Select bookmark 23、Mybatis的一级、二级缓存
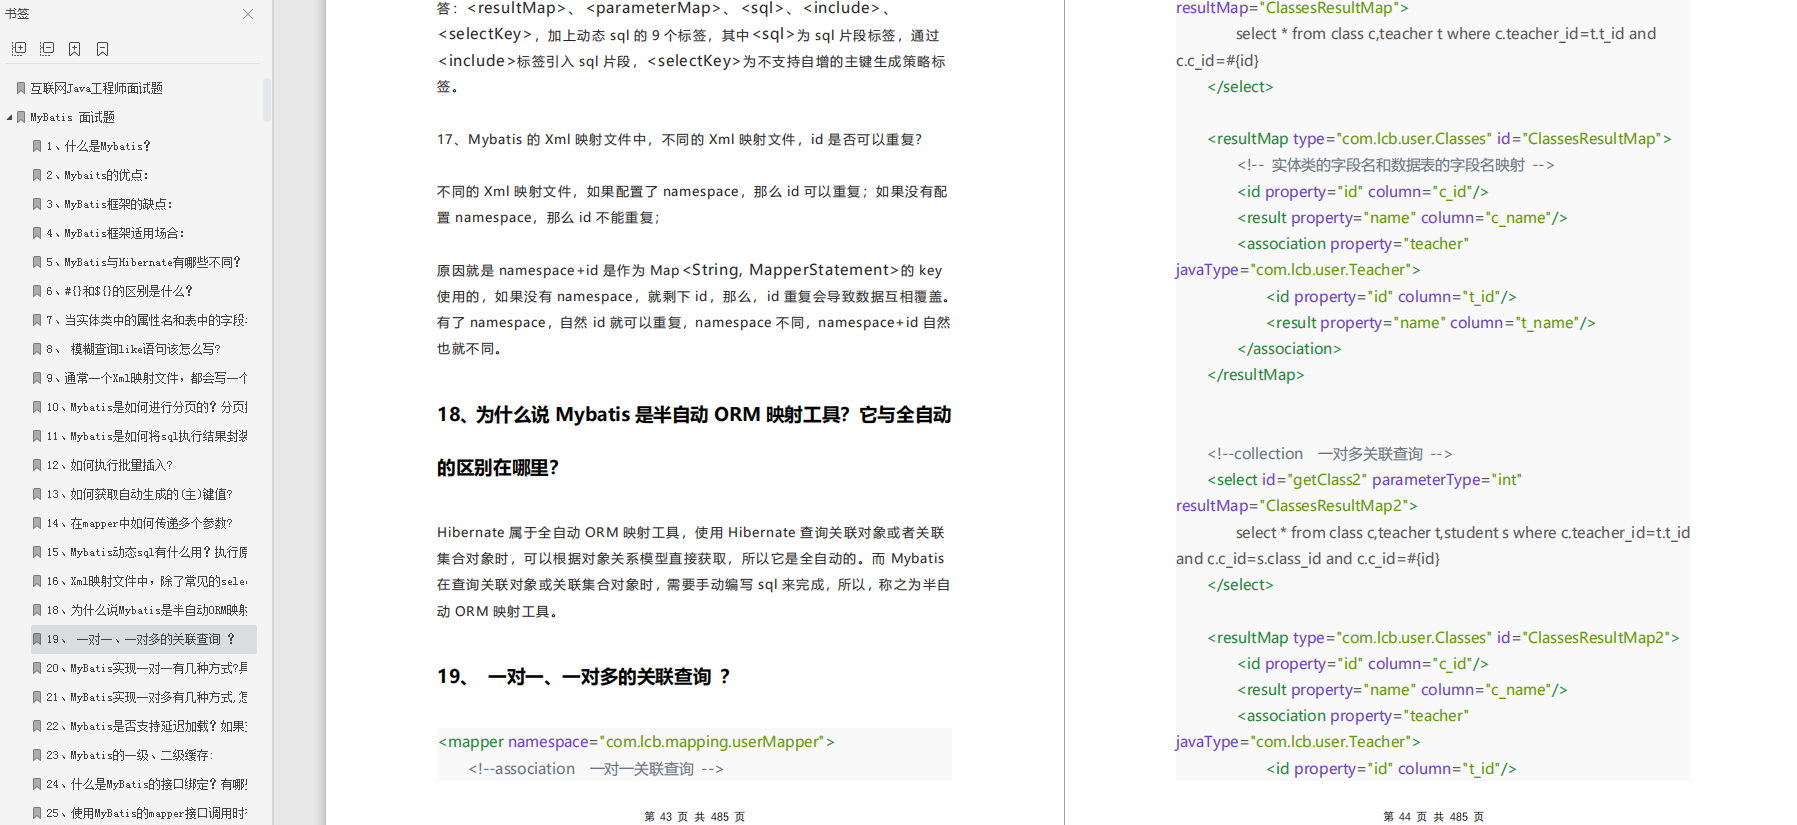This screenshot has height=825, width=1797. [129, 755]
